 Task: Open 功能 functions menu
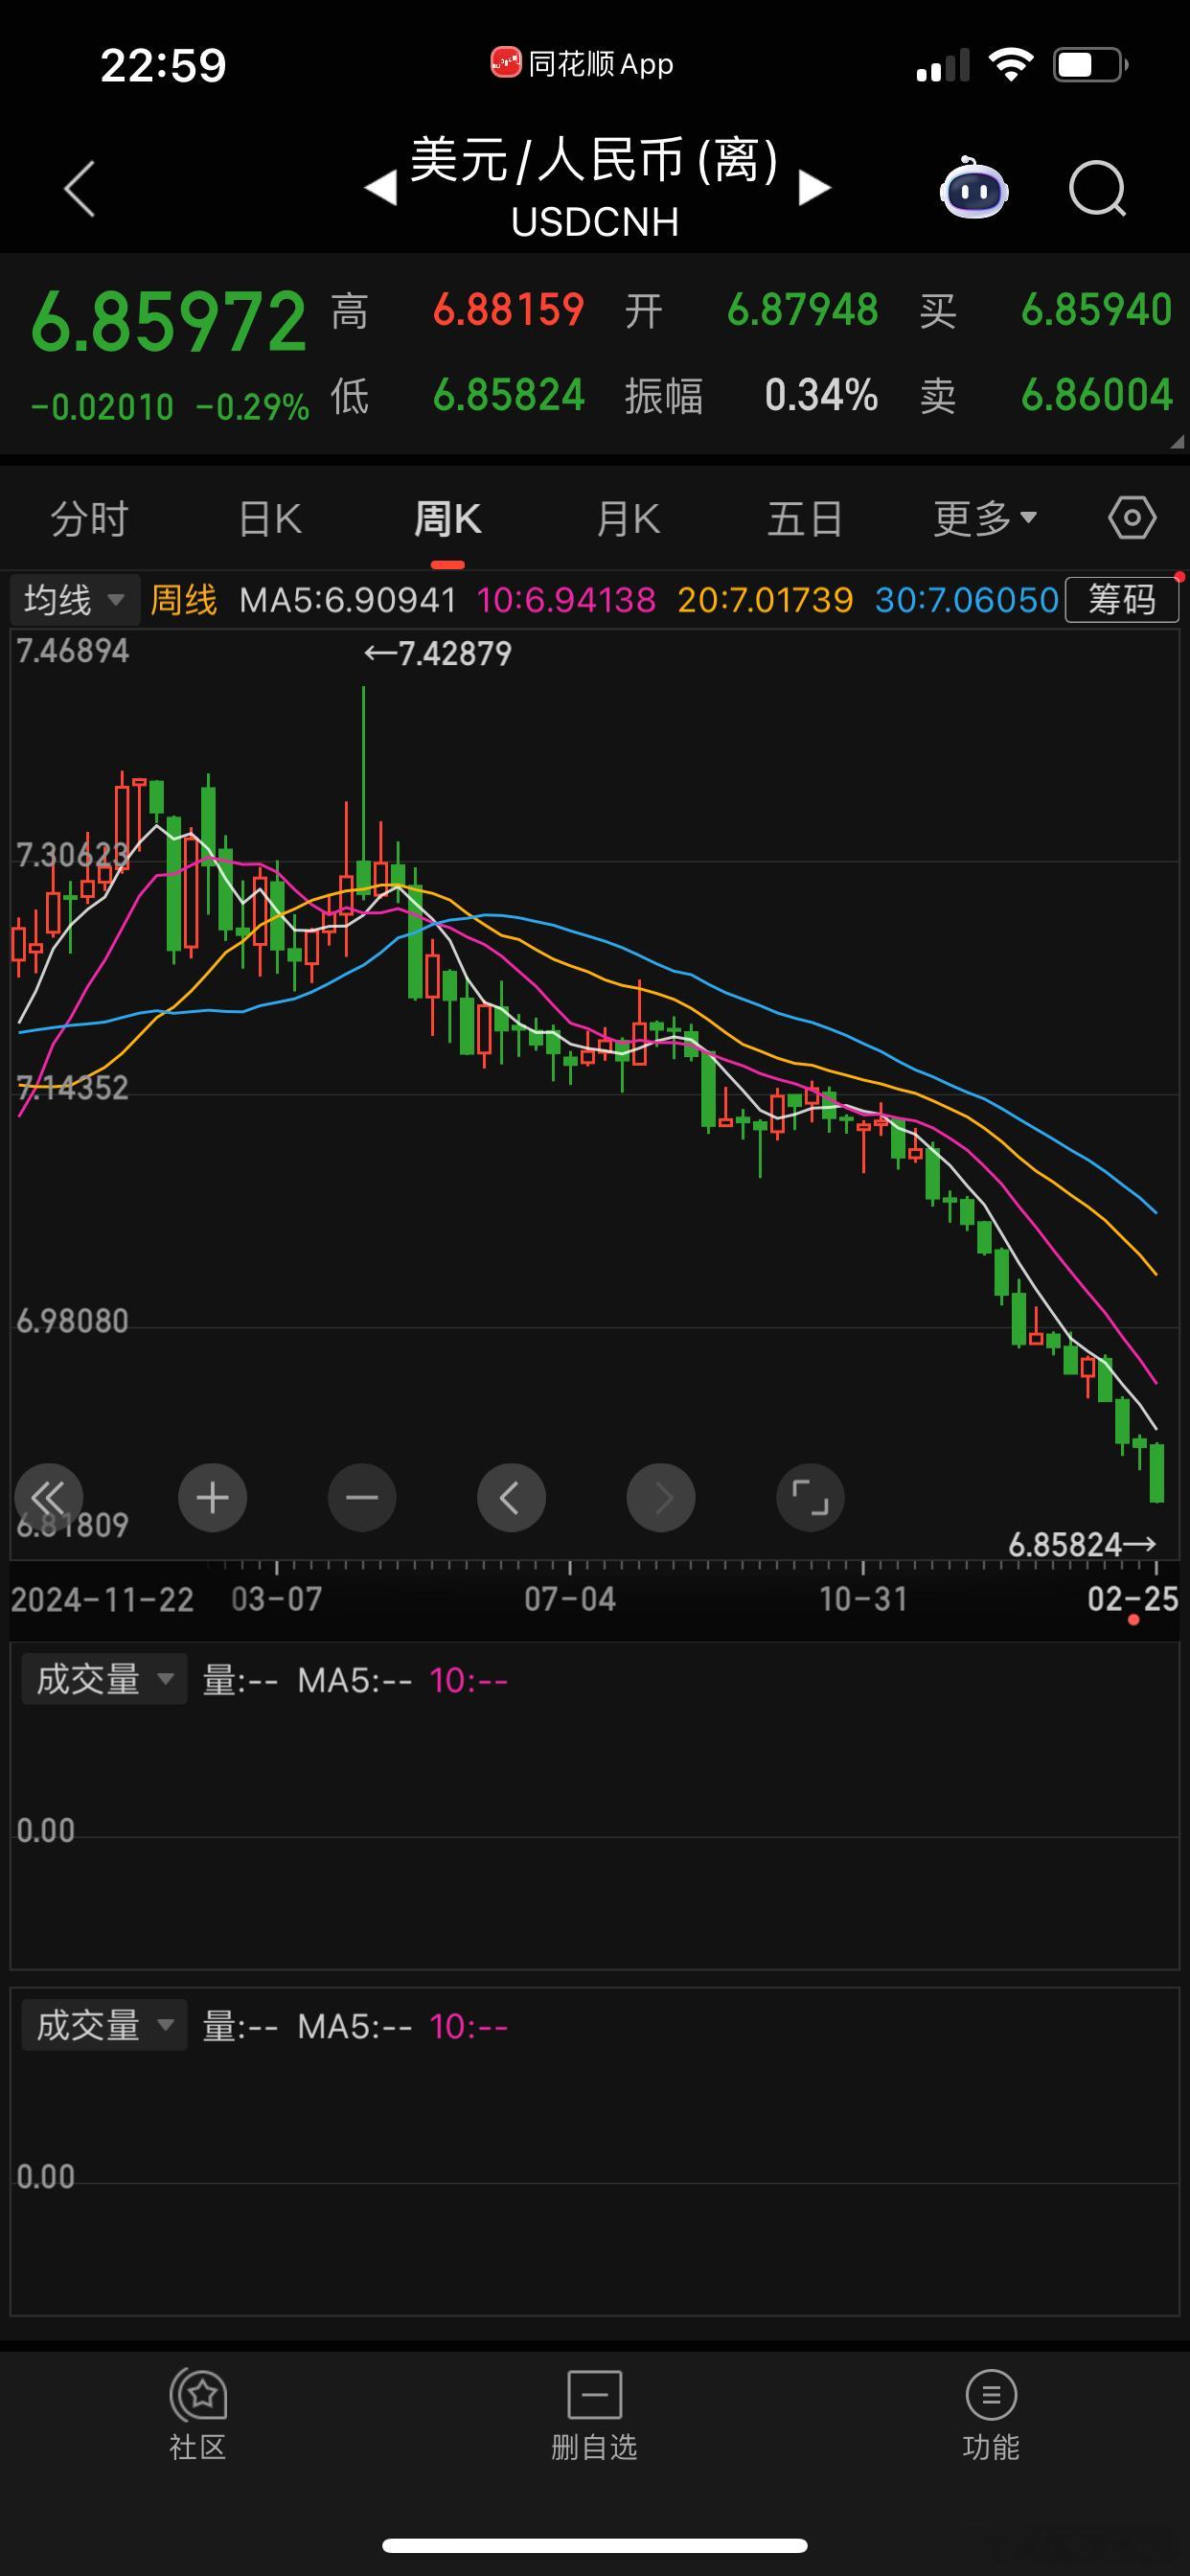(x=991, y=2414)
